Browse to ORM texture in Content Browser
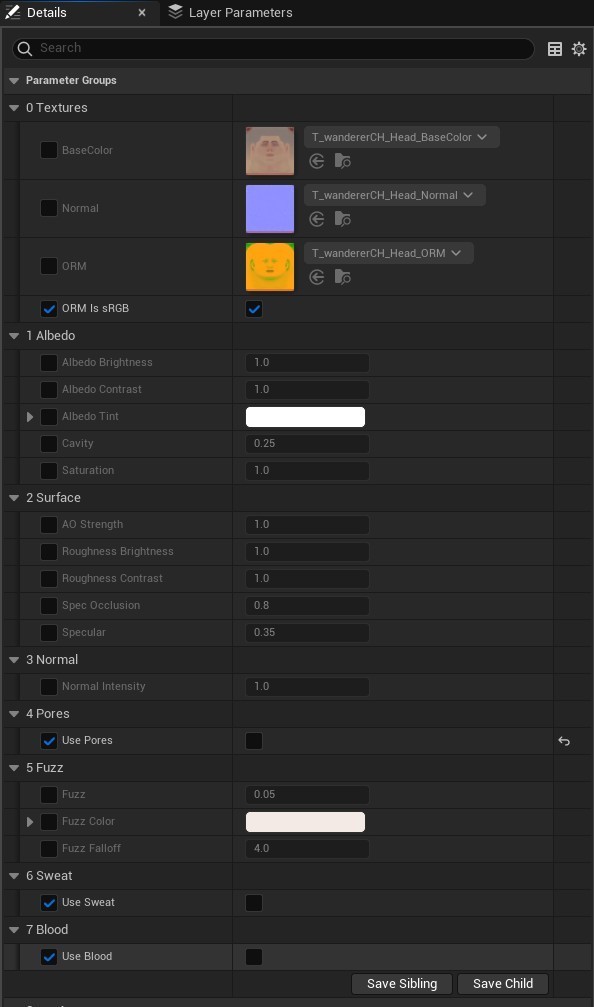 (342, 277)
